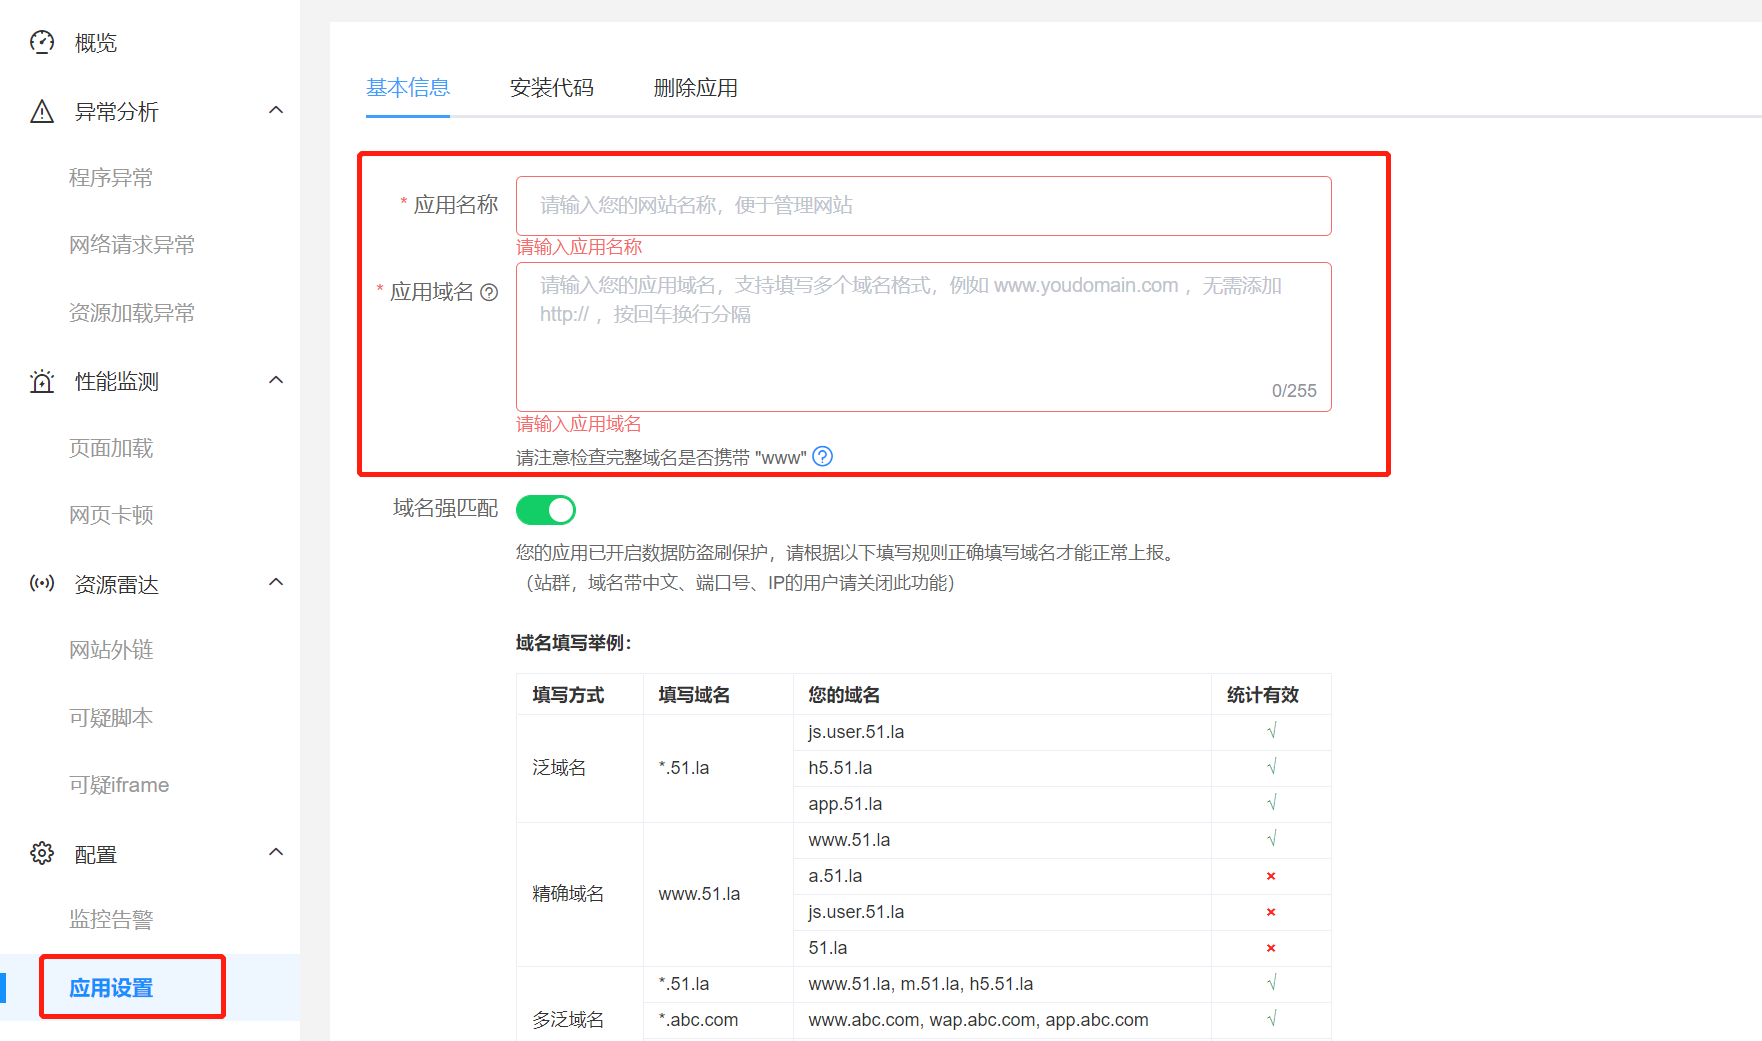This screenshot has height=1041, width=1762.
Task: Open 页面加载 menu item
Action: 111,448
